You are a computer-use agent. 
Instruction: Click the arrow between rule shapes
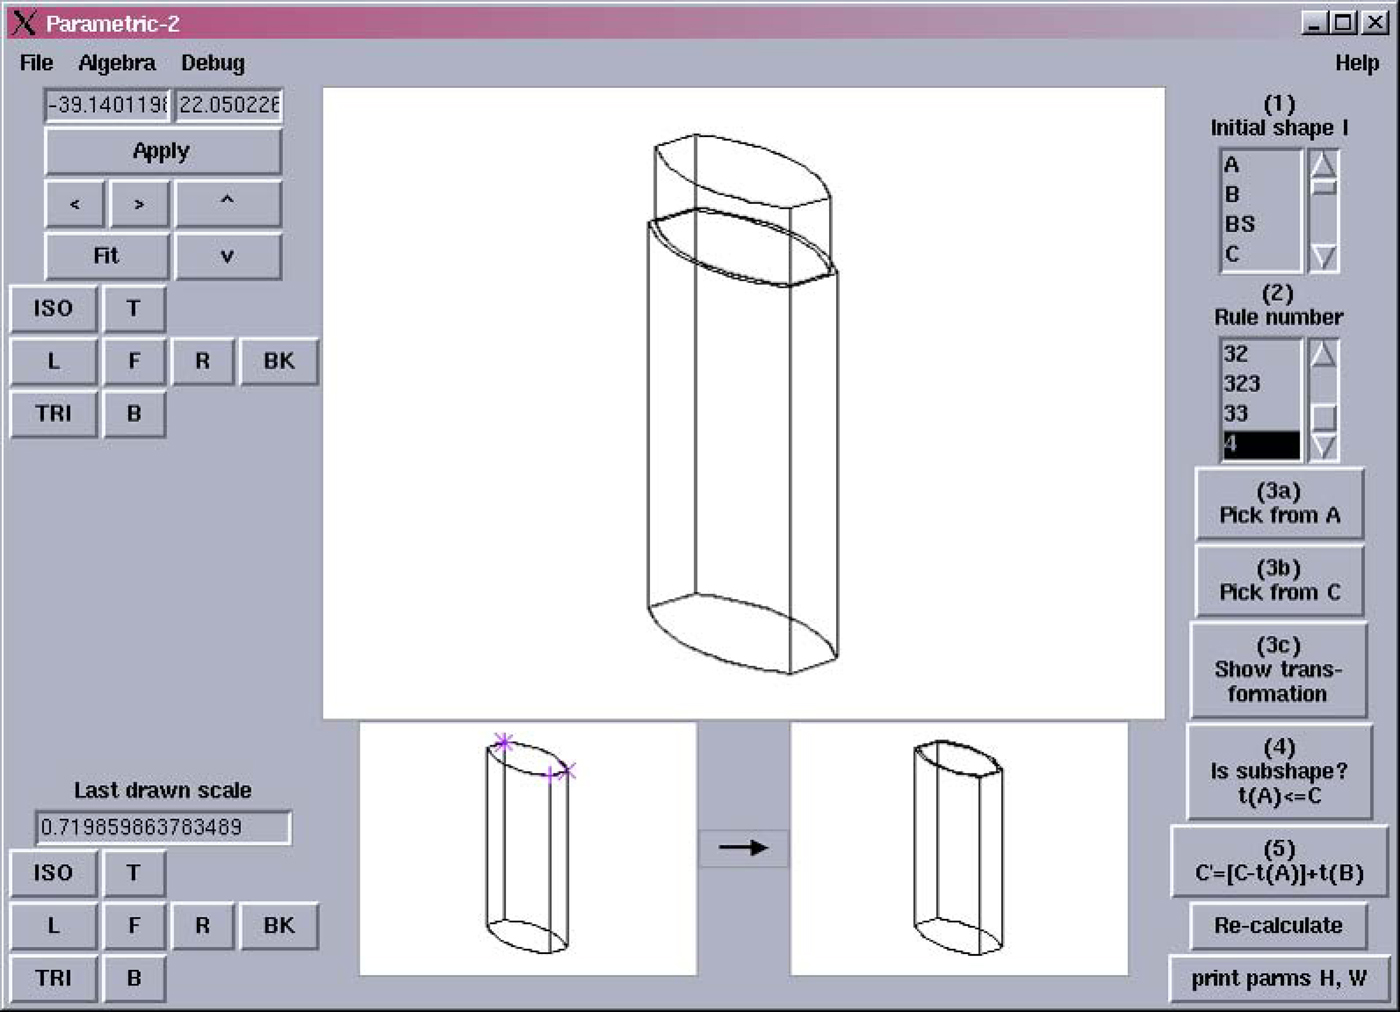(x=742, y=848)
